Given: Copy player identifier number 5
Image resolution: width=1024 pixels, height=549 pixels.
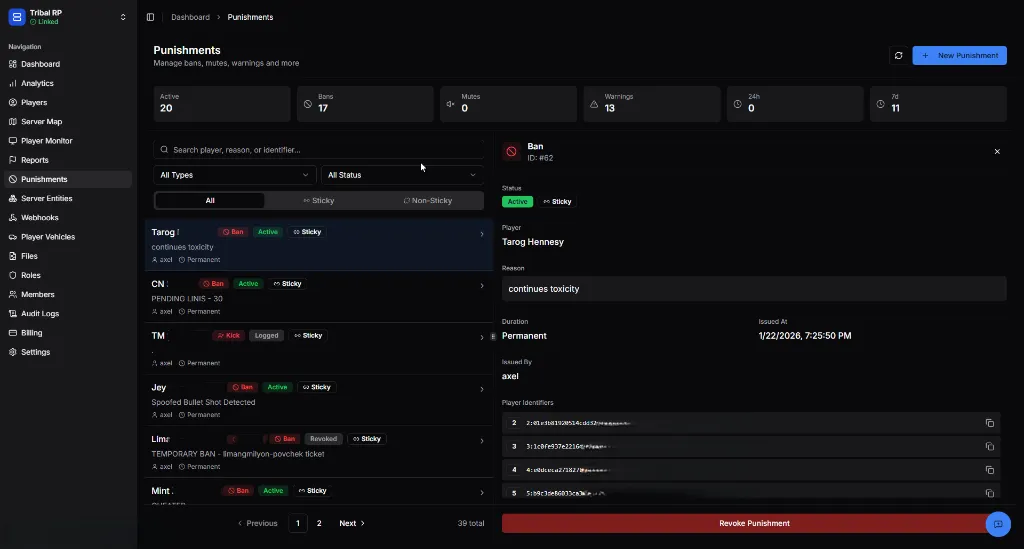Looking at the screenshot, I should [989, 493].
